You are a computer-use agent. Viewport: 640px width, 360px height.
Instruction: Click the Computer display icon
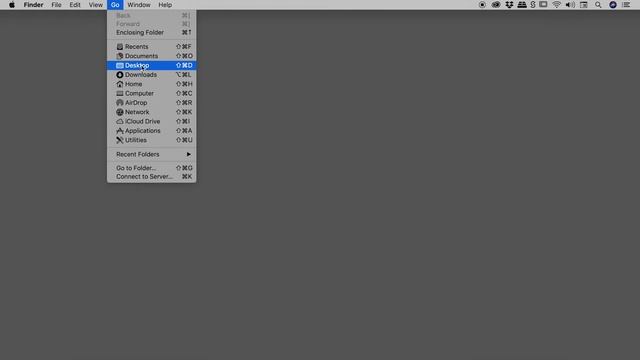click(x=120, y=93)
